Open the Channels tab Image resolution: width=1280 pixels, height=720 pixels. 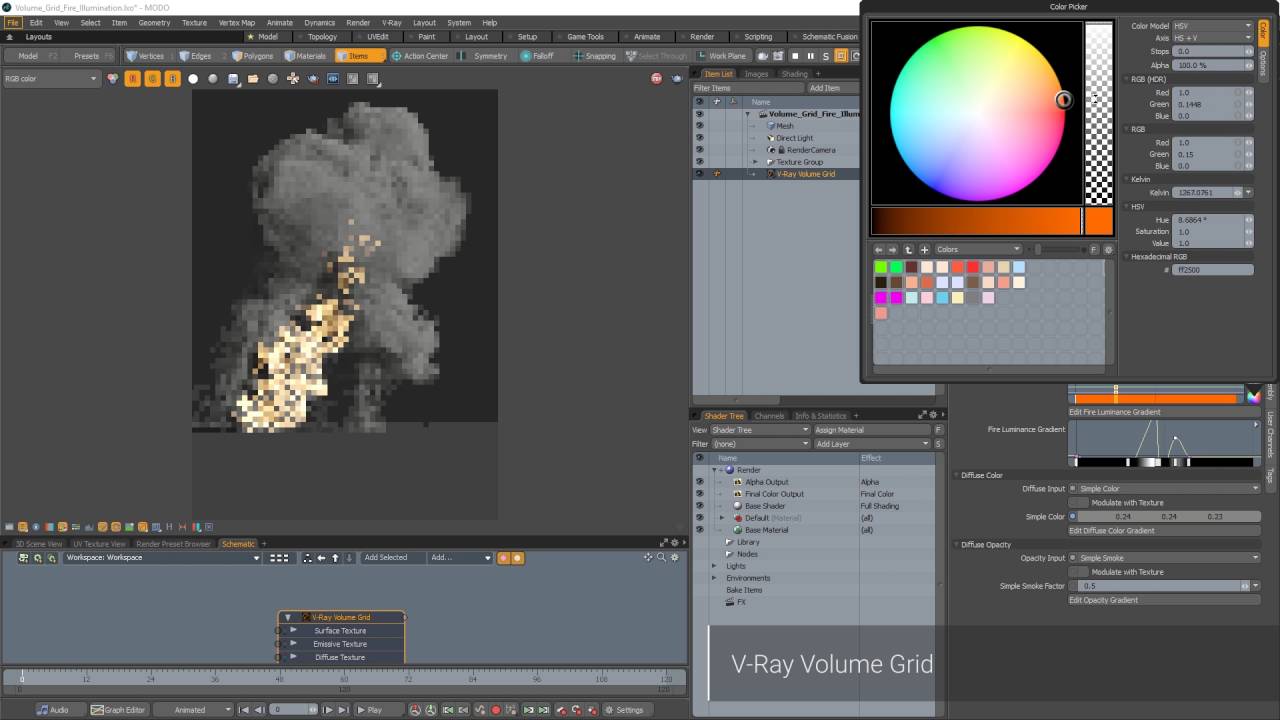[769, 416]
